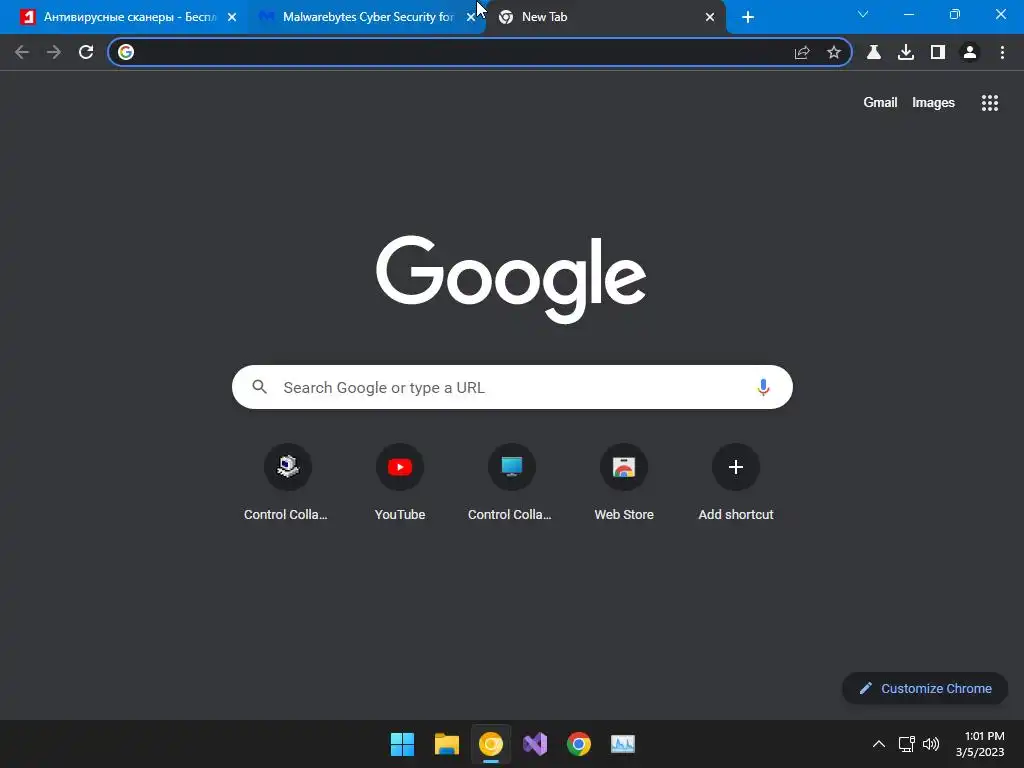Close the Malwarebytes tab
This screenshot has width=1024, height=768.
[x=470, y=18]
